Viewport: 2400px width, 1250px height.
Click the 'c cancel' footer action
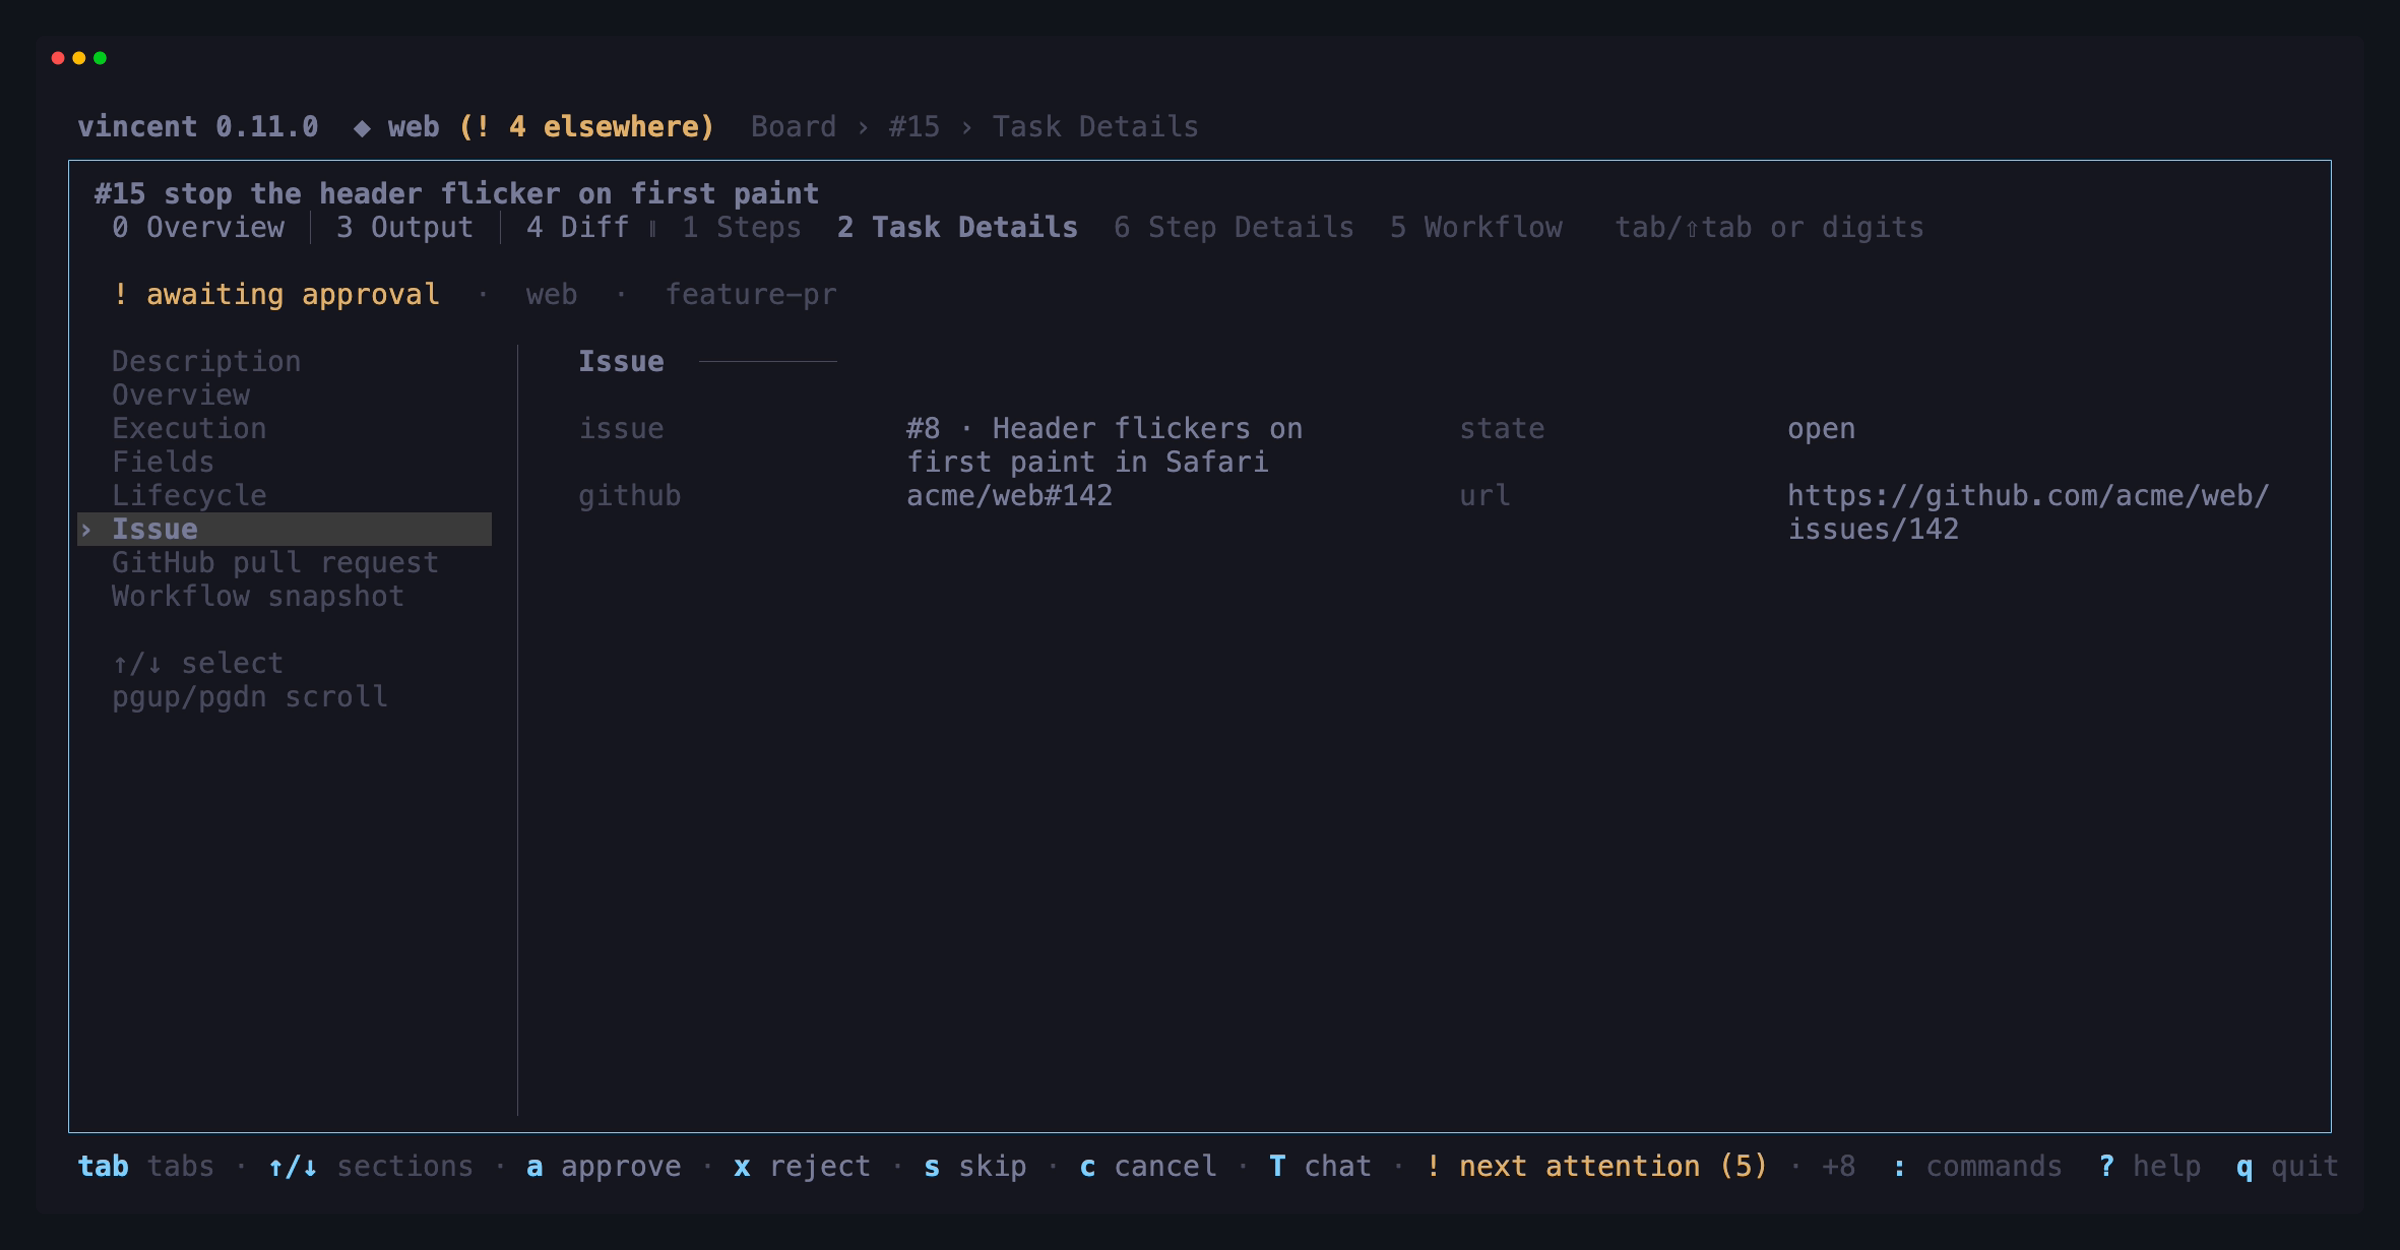pos(1148,1166)
